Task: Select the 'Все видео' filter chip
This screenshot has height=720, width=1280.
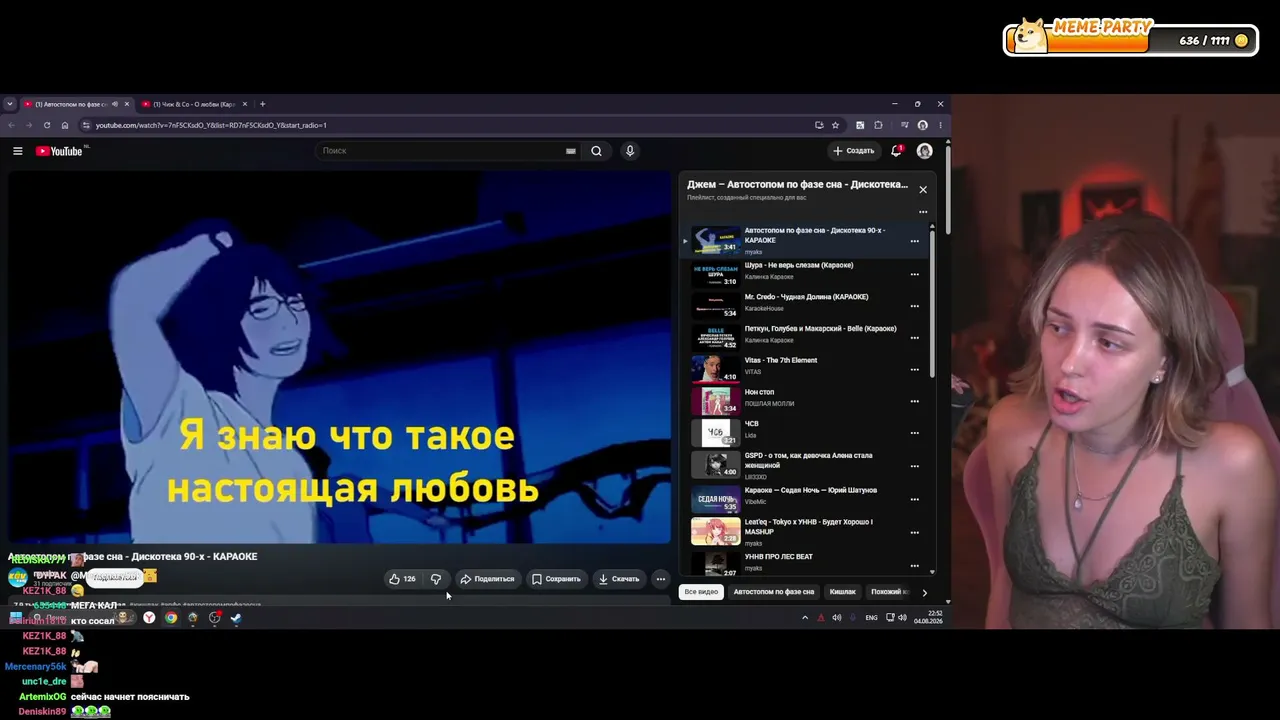Action: tap(701, 592)
